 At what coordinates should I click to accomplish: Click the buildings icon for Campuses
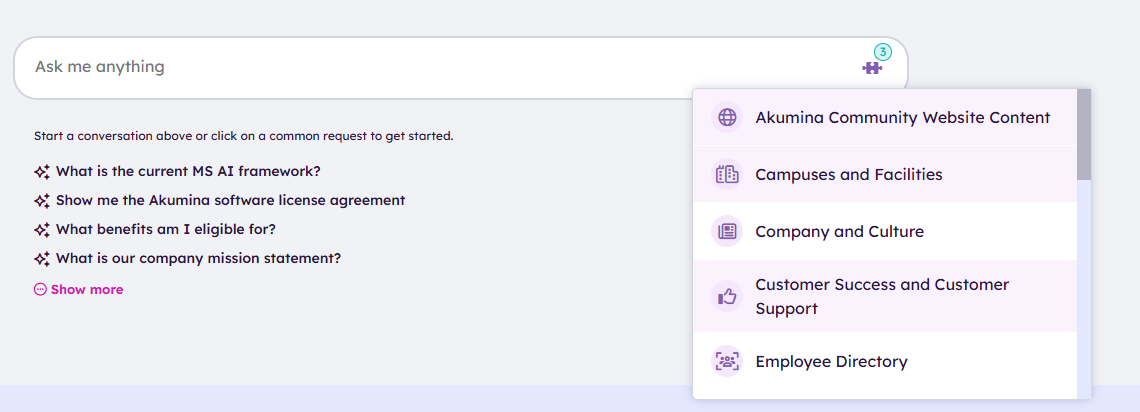coord(727,175)
